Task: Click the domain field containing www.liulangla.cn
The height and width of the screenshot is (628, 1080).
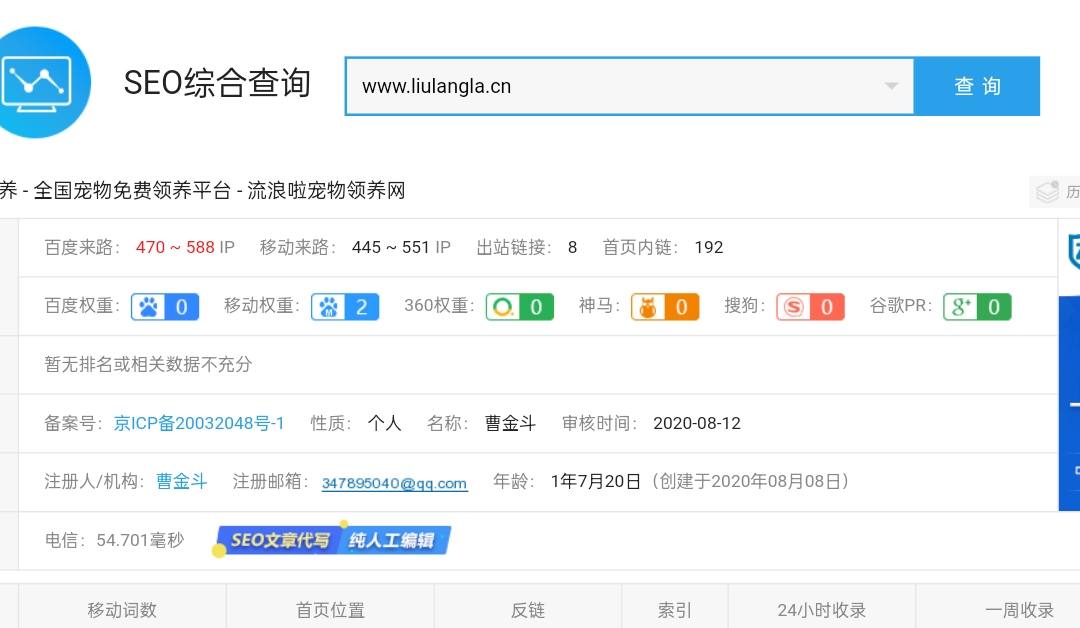Action: 610,86
